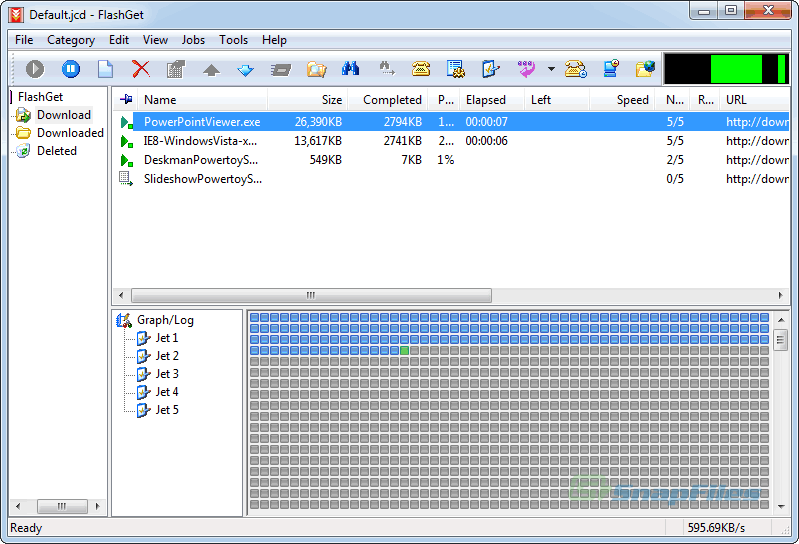Select the FlashGet root tree node
The width and height of the screenshot is (799, 544).
click(x=40, y=97)
